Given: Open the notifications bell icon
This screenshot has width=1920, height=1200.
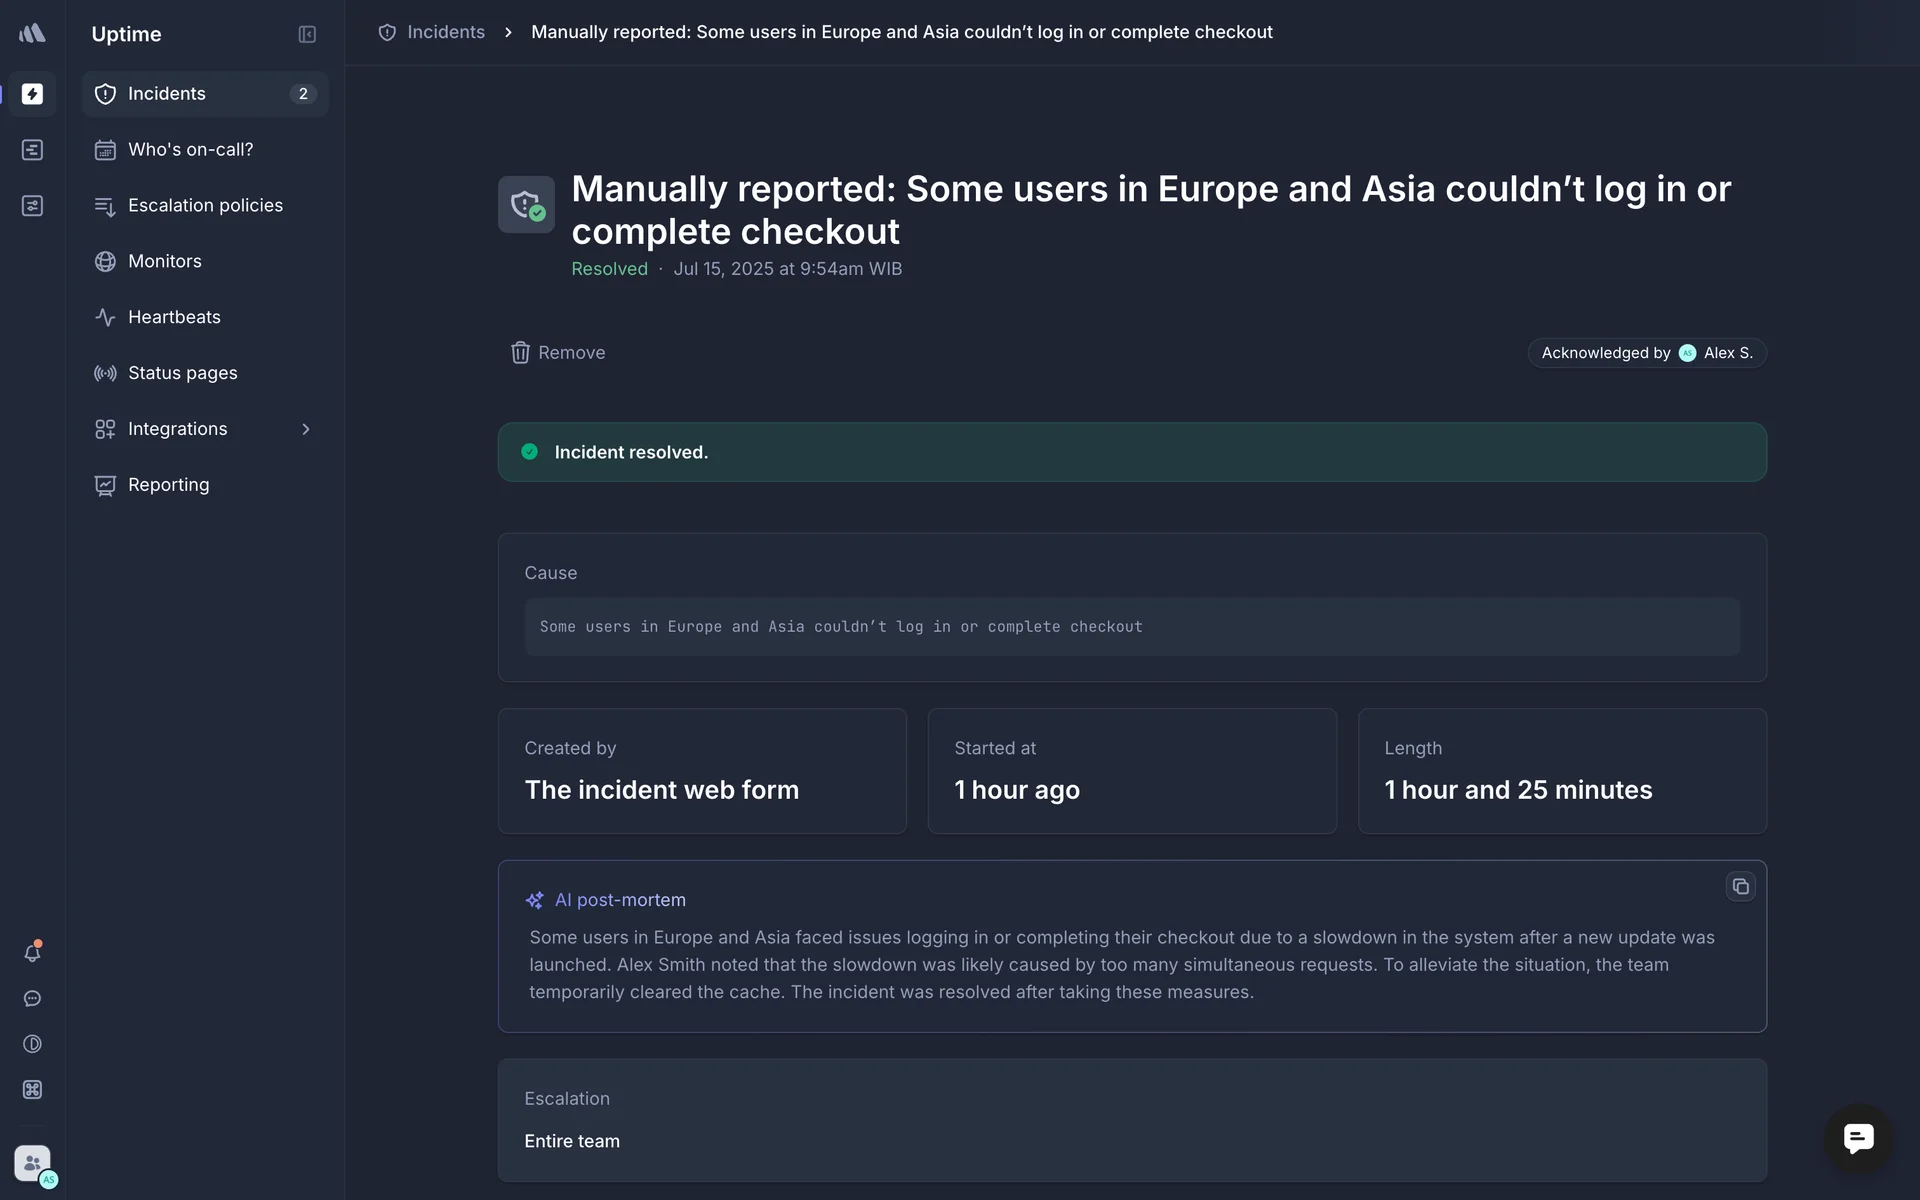Looking at the screenshot, I should coord(32,953).
